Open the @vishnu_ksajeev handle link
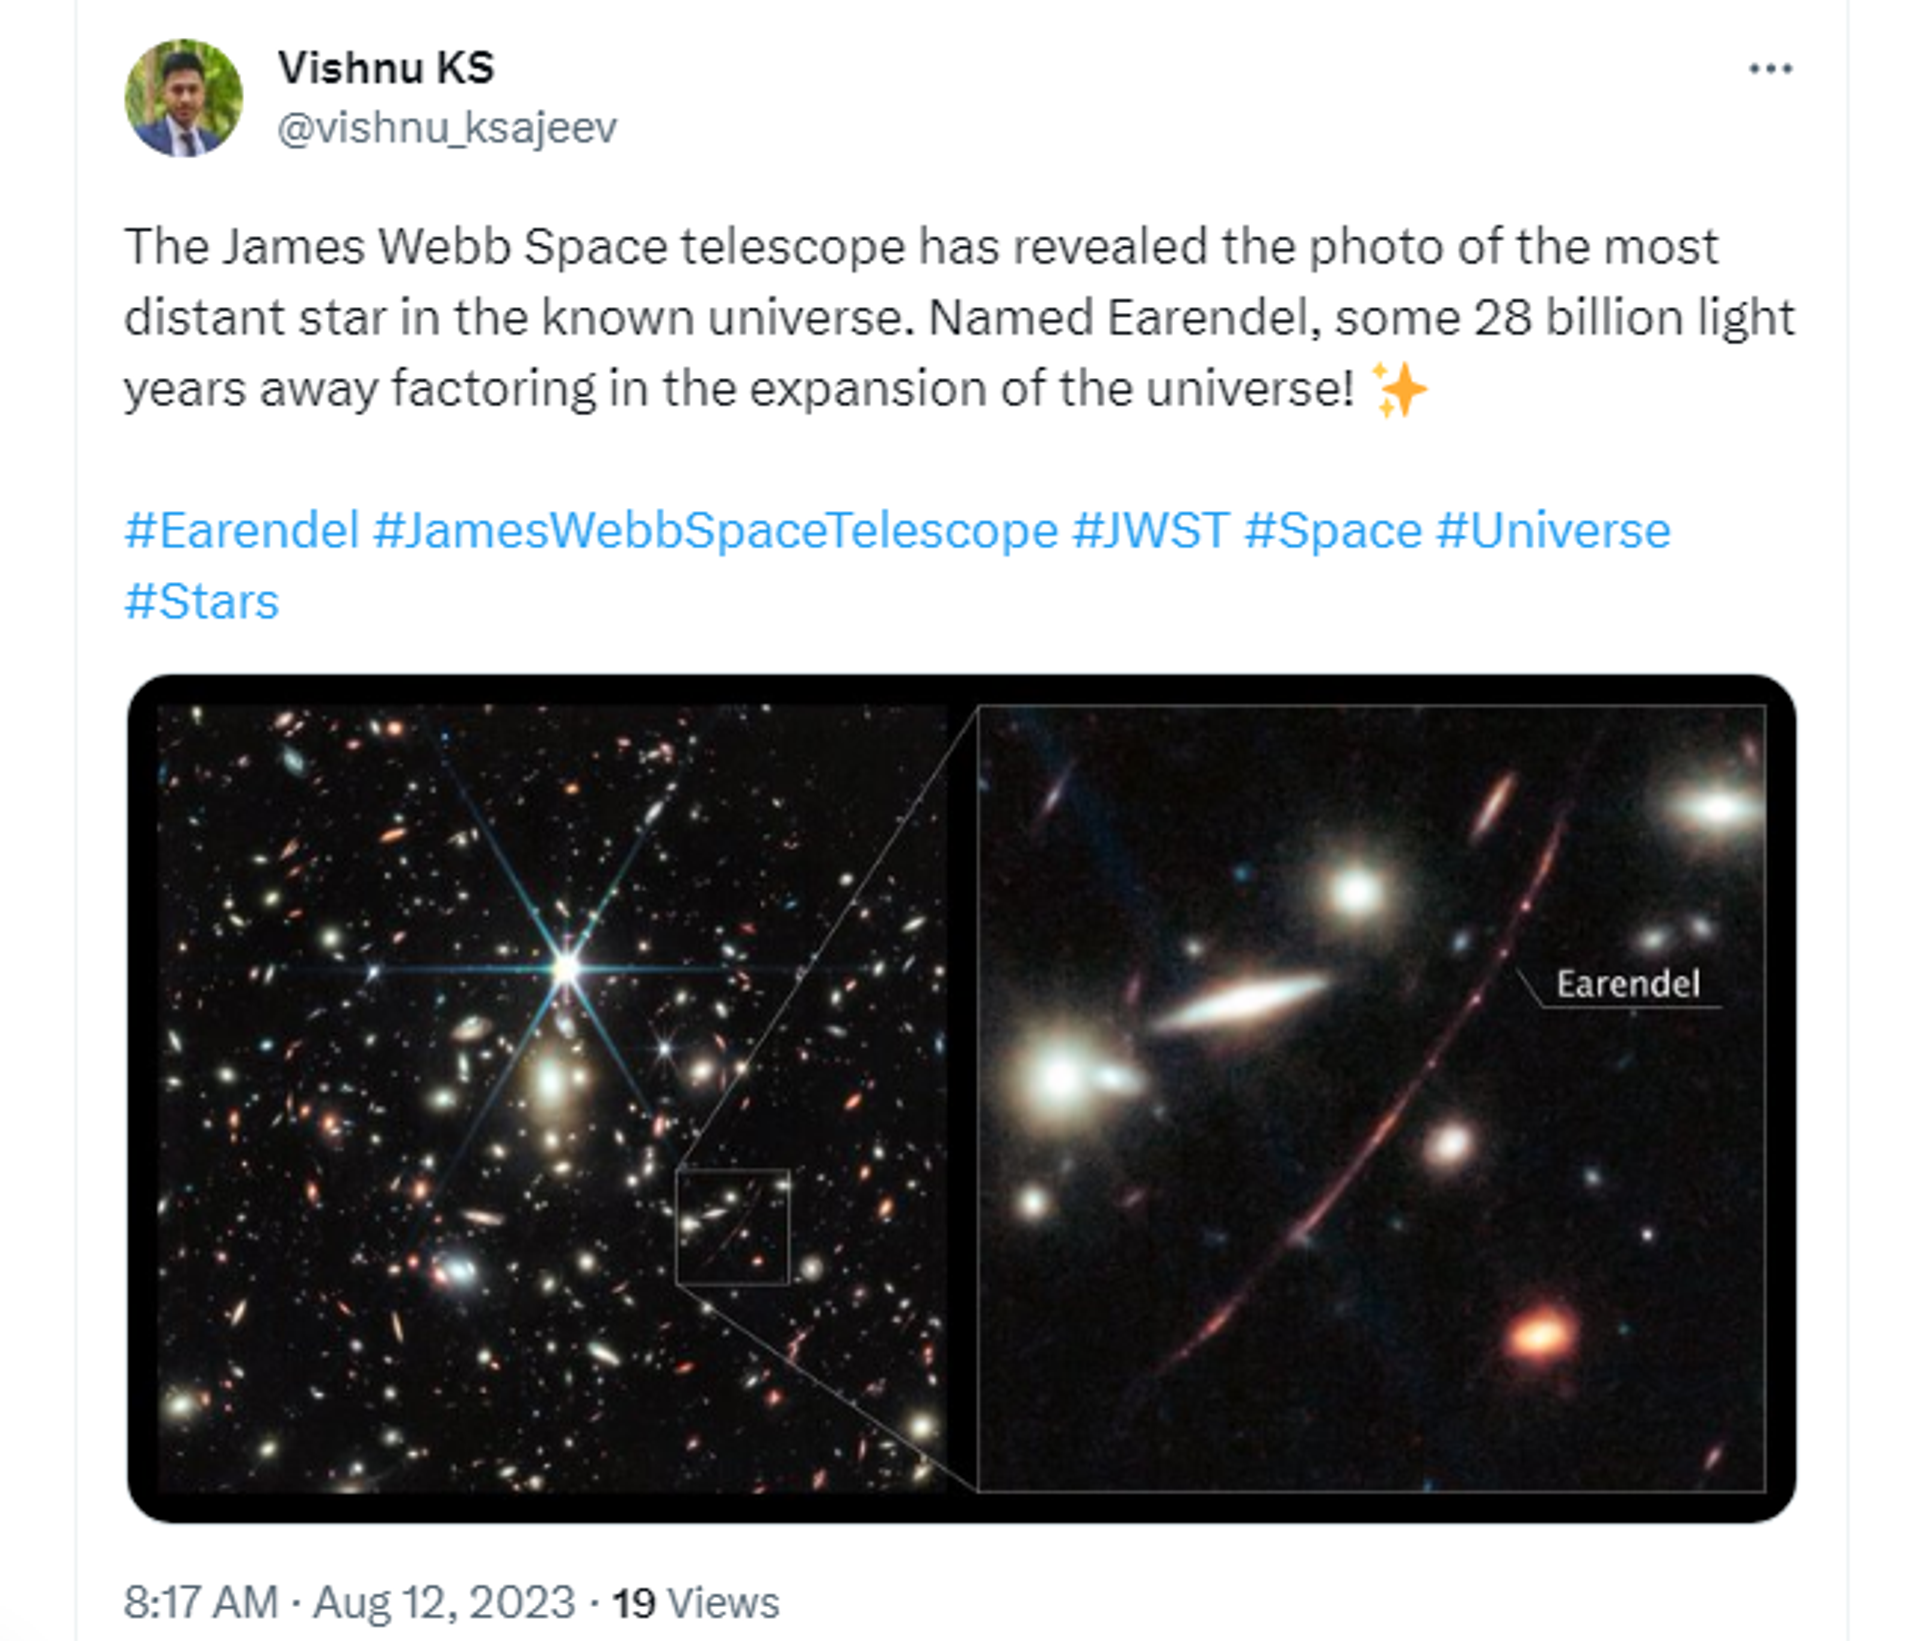Image resolution: width=1920 pixels, height=1641 pixels. tap(447, 128)
